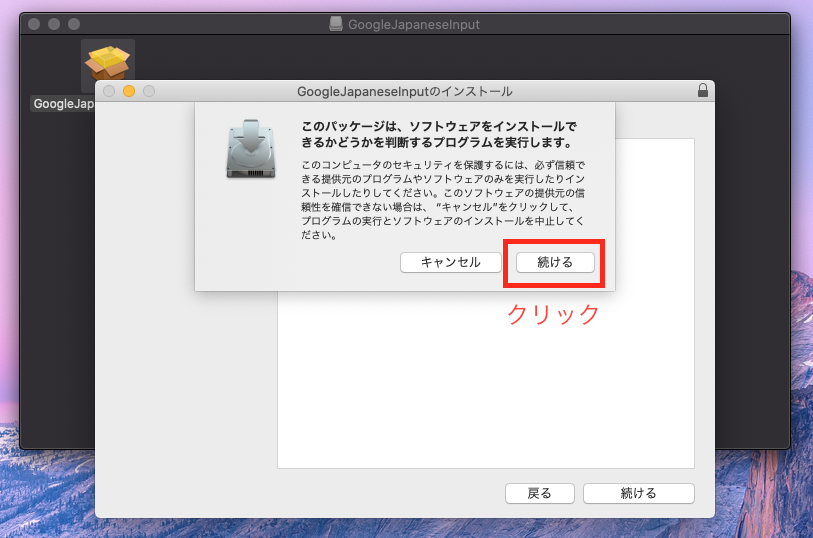Close the background GoogleJapaneseInput Finder window
Viewport: 813px width, 538px height.
coord(34,24)
